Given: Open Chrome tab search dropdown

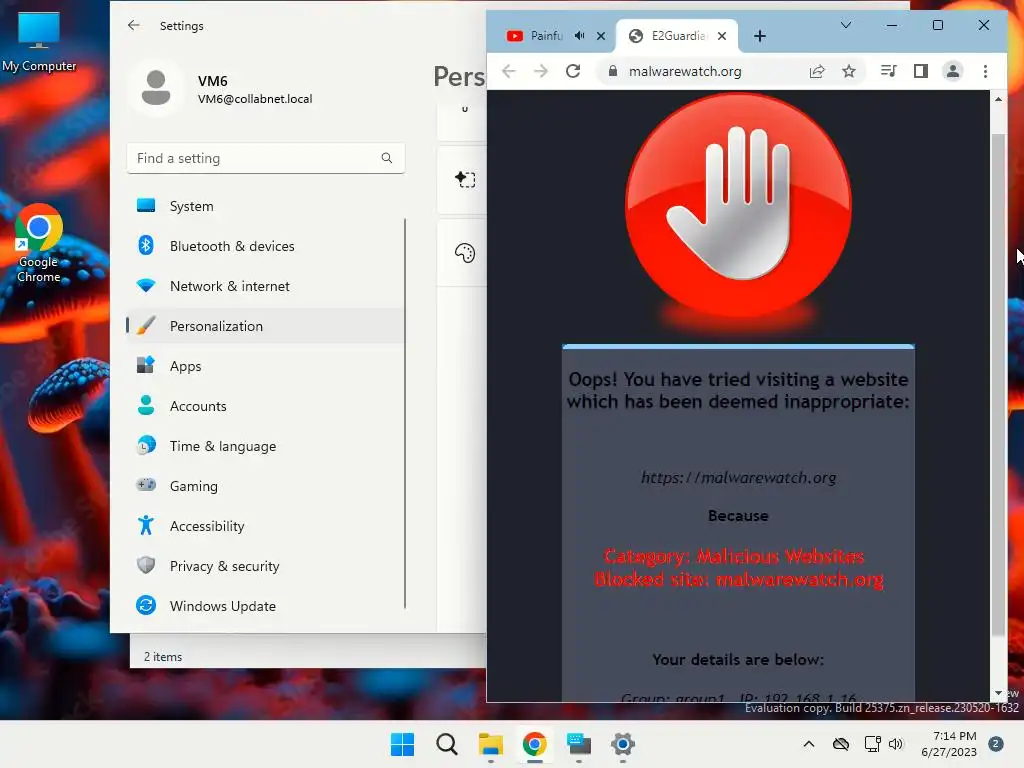Looking at the screenshot, I should click(846, 25).
